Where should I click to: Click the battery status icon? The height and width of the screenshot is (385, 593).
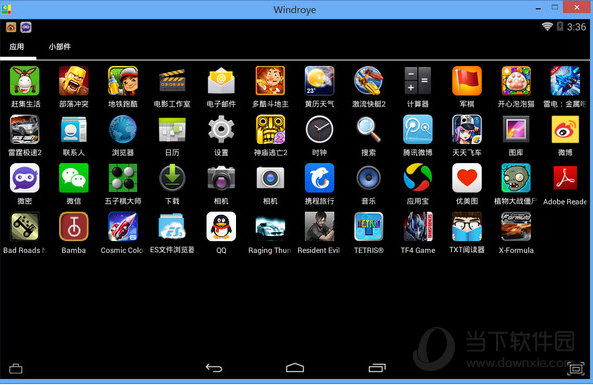tap(560, 26)
